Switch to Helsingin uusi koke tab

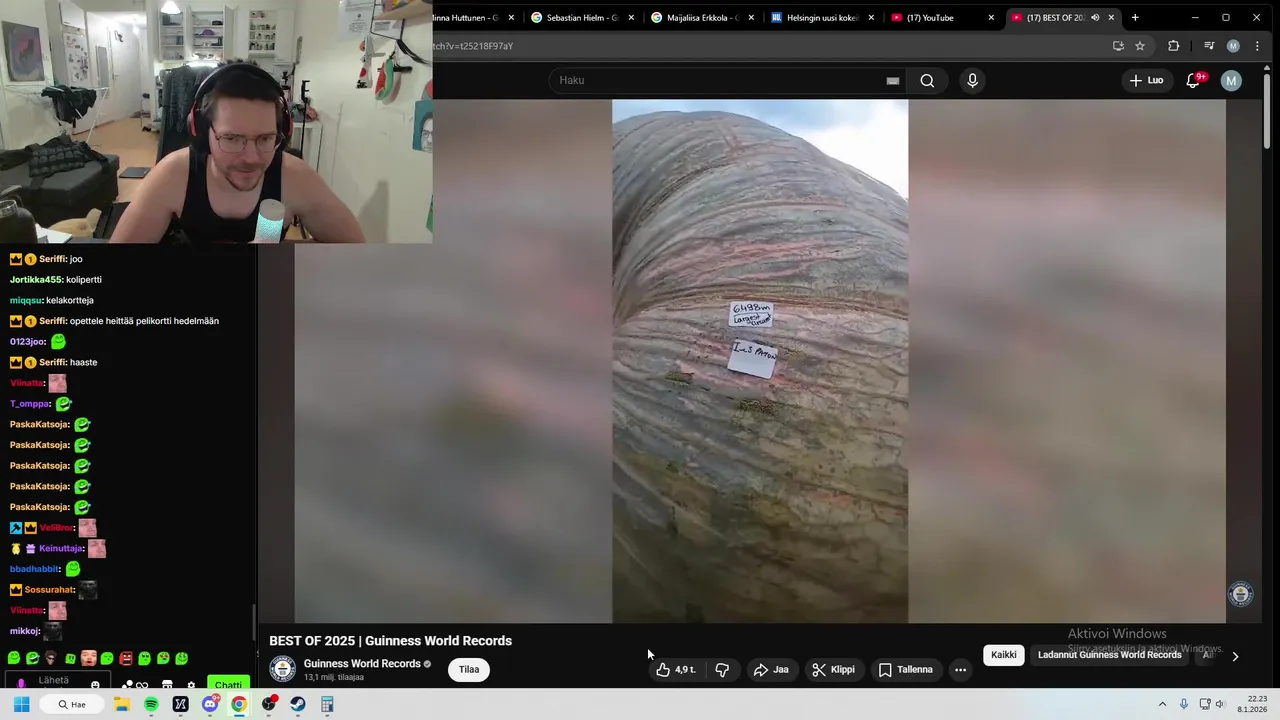823,18
